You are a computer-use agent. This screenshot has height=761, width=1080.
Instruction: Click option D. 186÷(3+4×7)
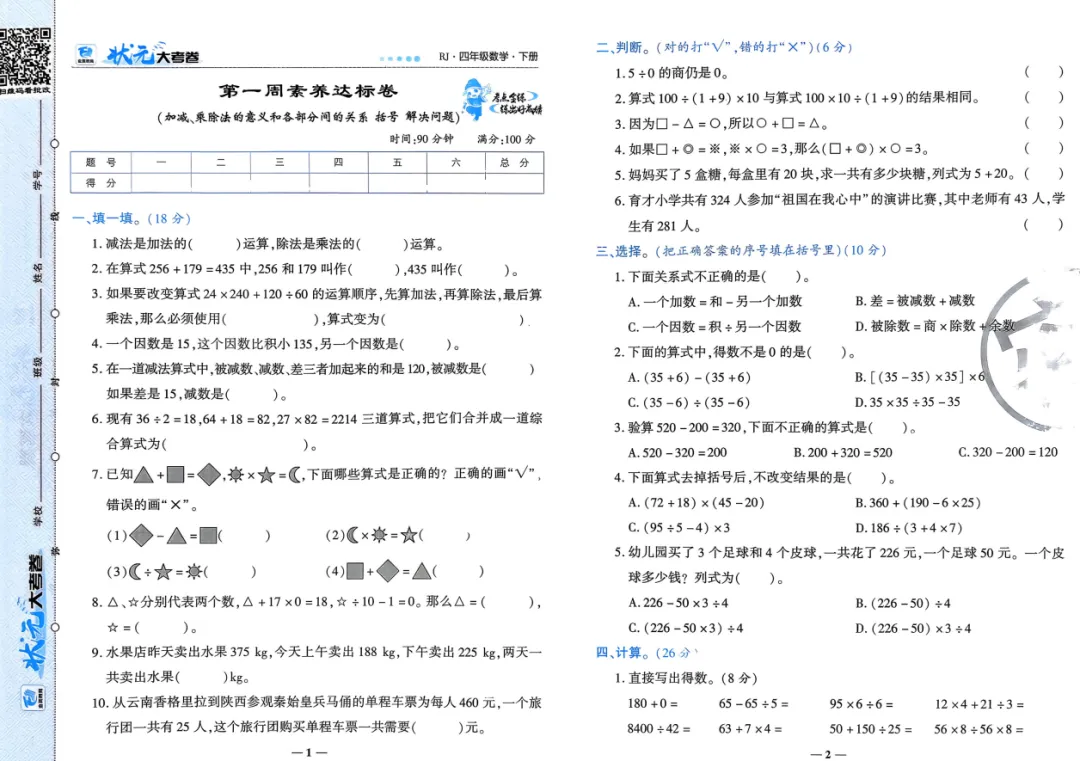908,528
